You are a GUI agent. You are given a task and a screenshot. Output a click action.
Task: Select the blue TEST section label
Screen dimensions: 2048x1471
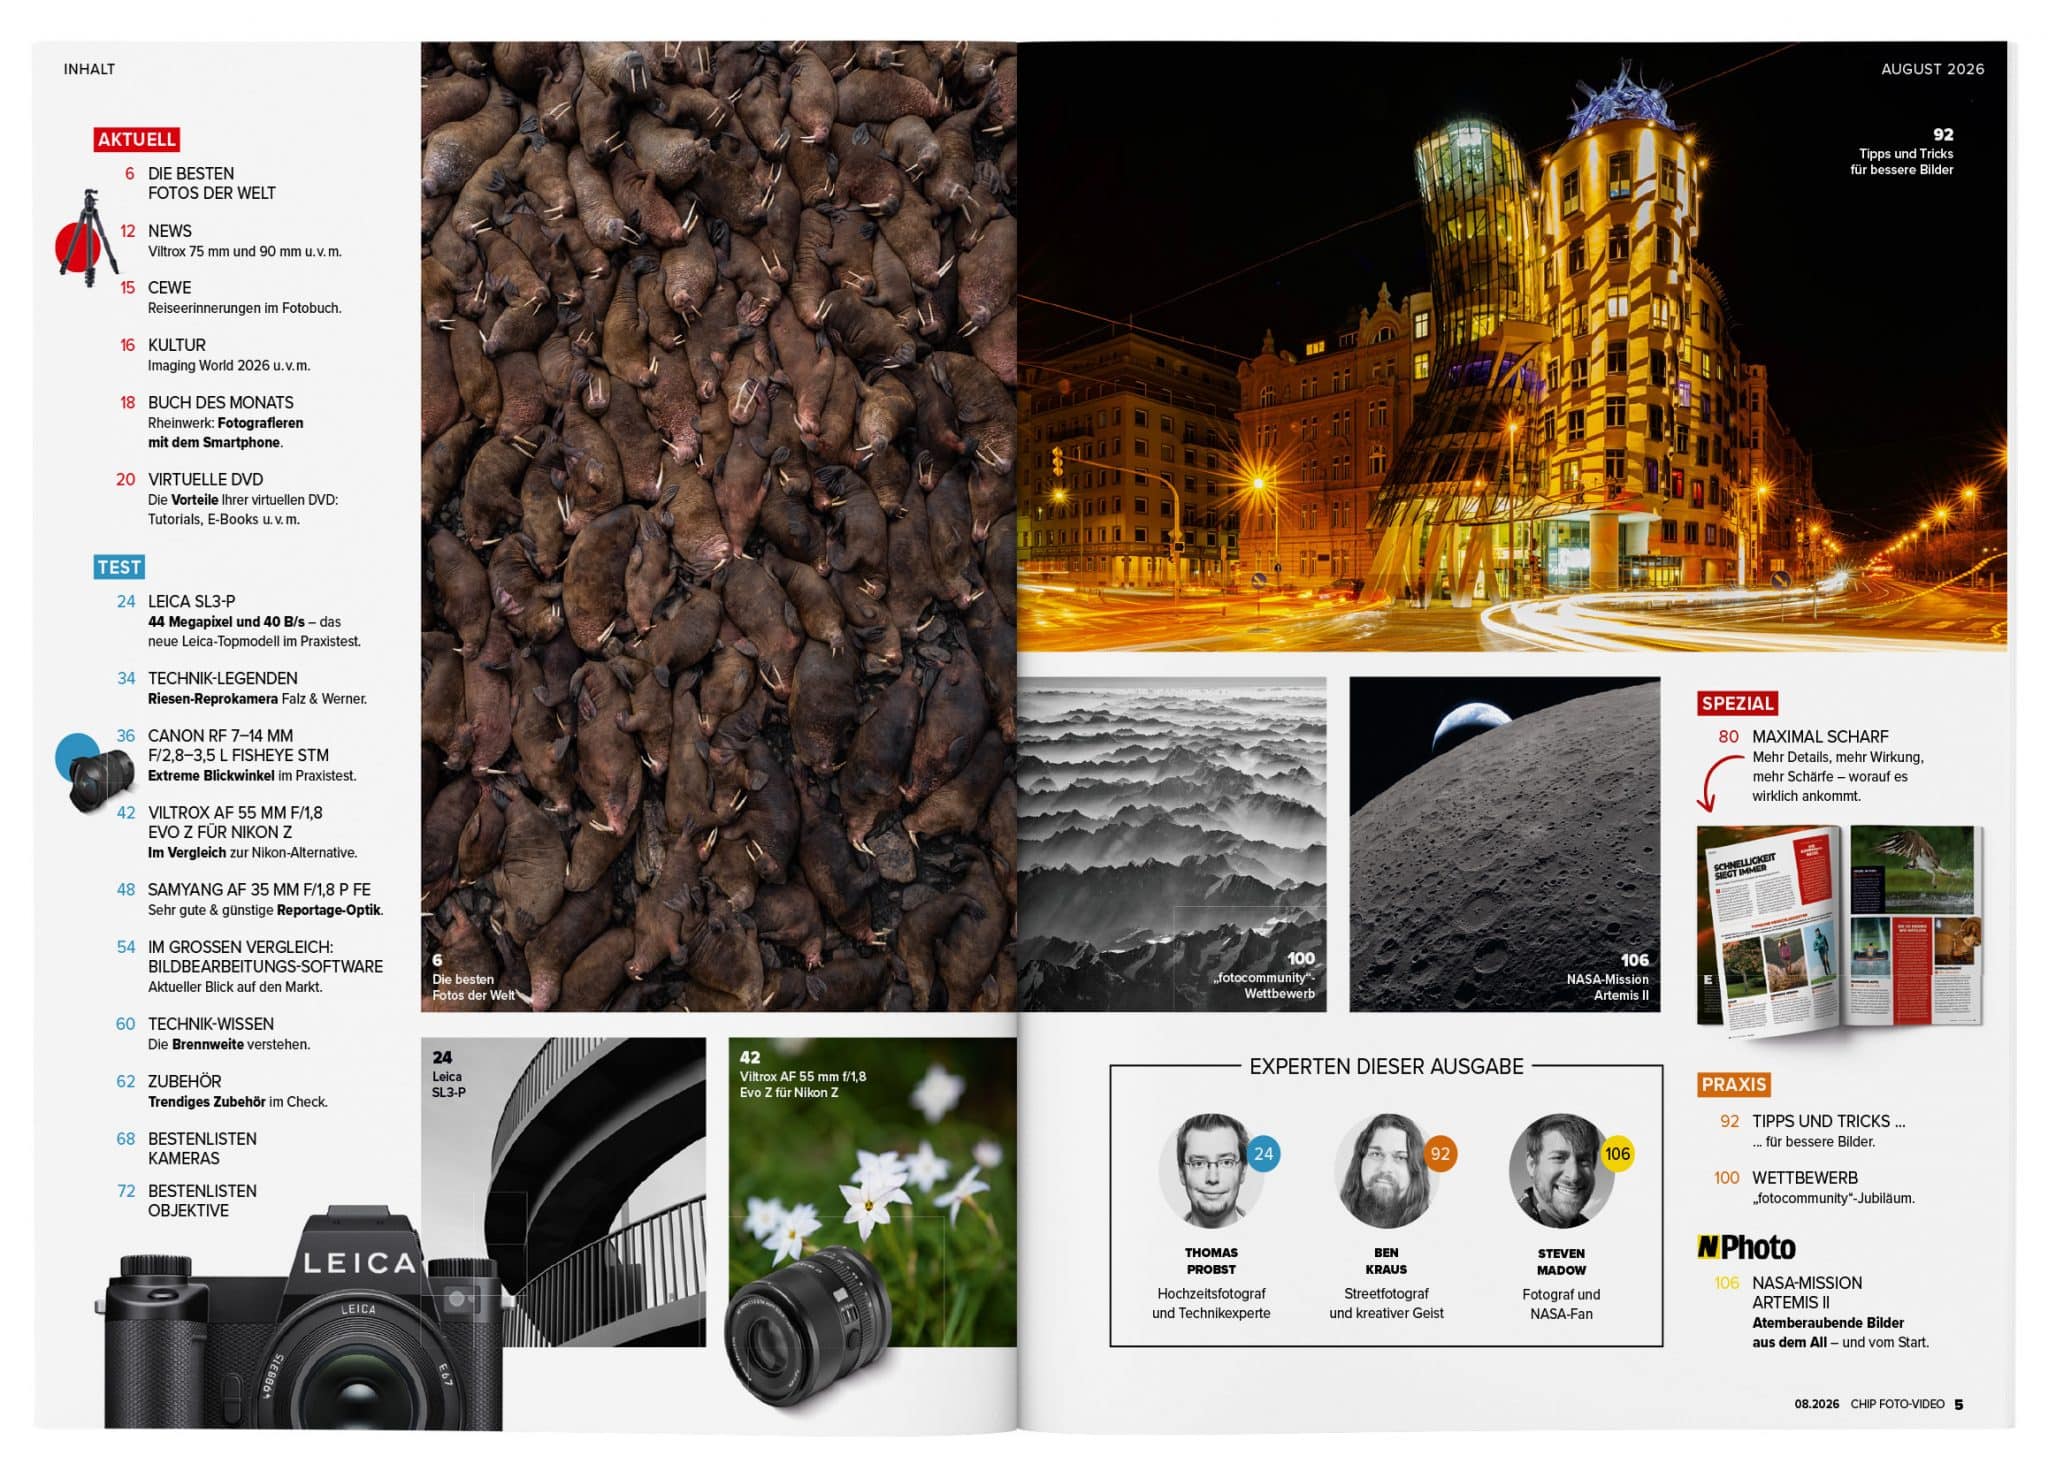(x=119, y=567)
